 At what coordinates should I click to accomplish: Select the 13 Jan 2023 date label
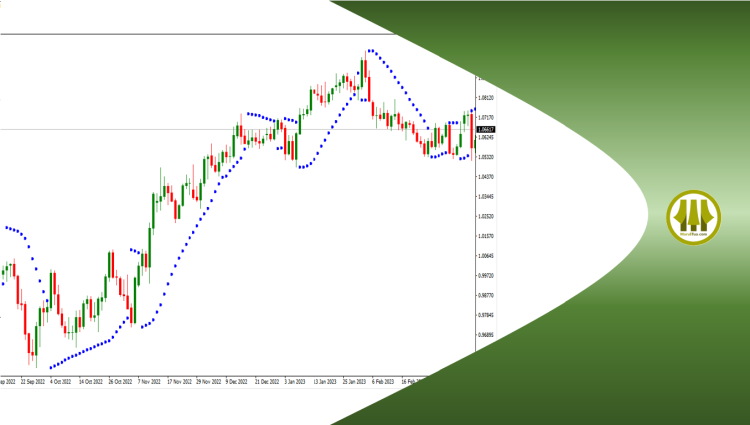coord(325,382)
